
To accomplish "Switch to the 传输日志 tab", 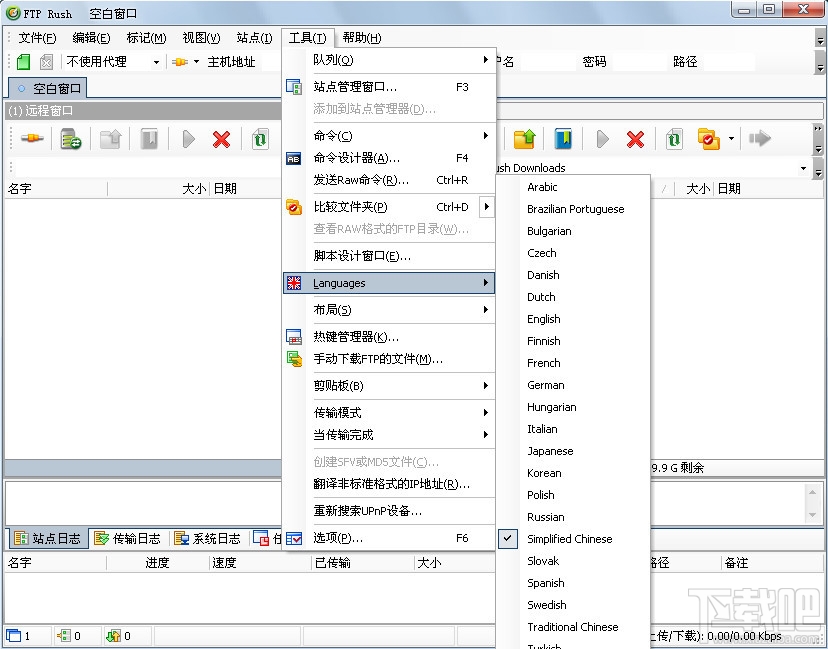I will [127, 538].
